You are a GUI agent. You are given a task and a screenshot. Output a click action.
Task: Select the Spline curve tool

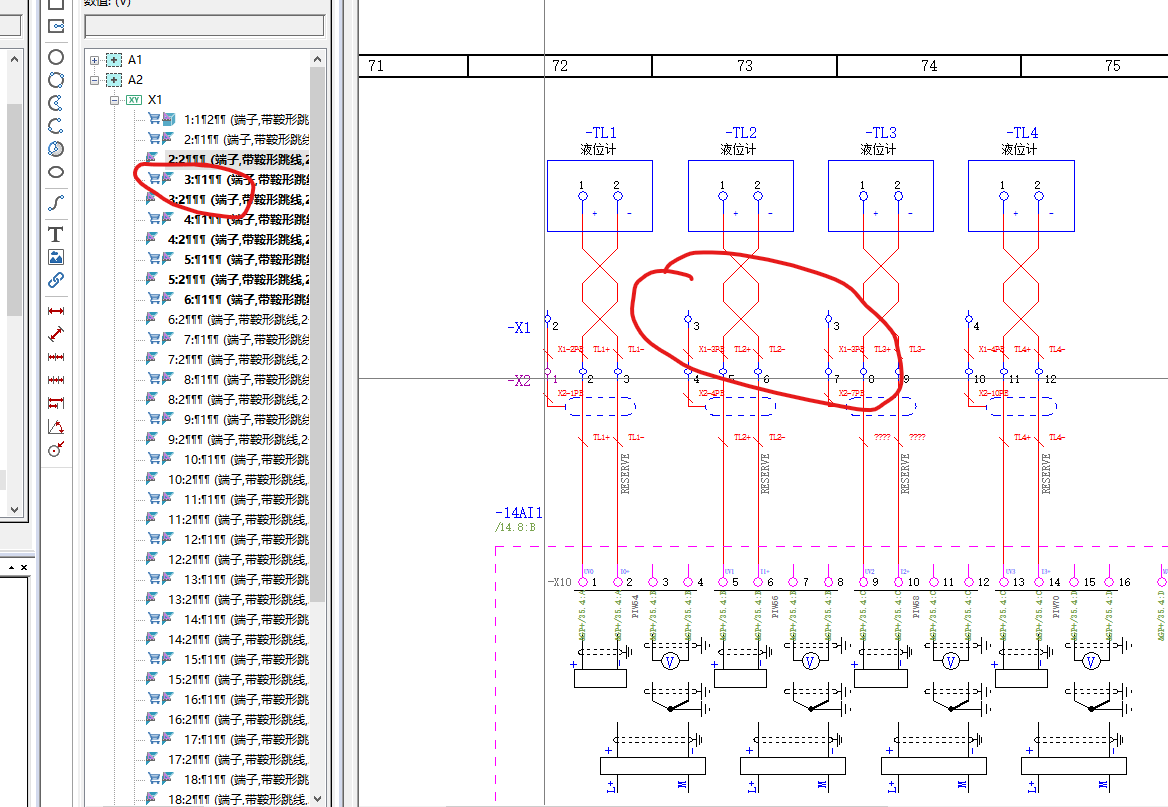pos(56,202)
